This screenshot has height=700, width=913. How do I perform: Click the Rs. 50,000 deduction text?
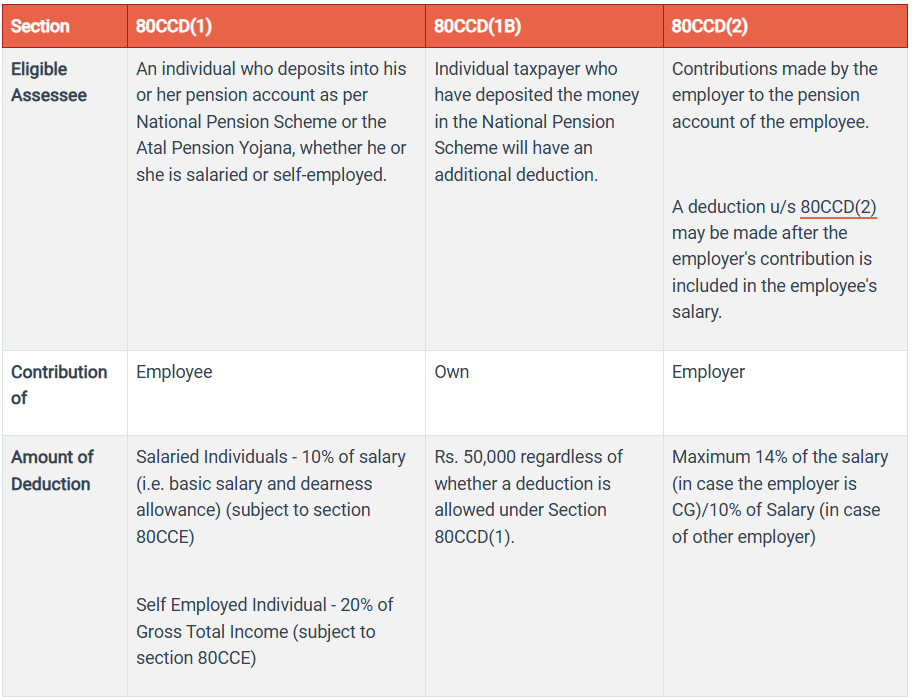pos(528,496)
